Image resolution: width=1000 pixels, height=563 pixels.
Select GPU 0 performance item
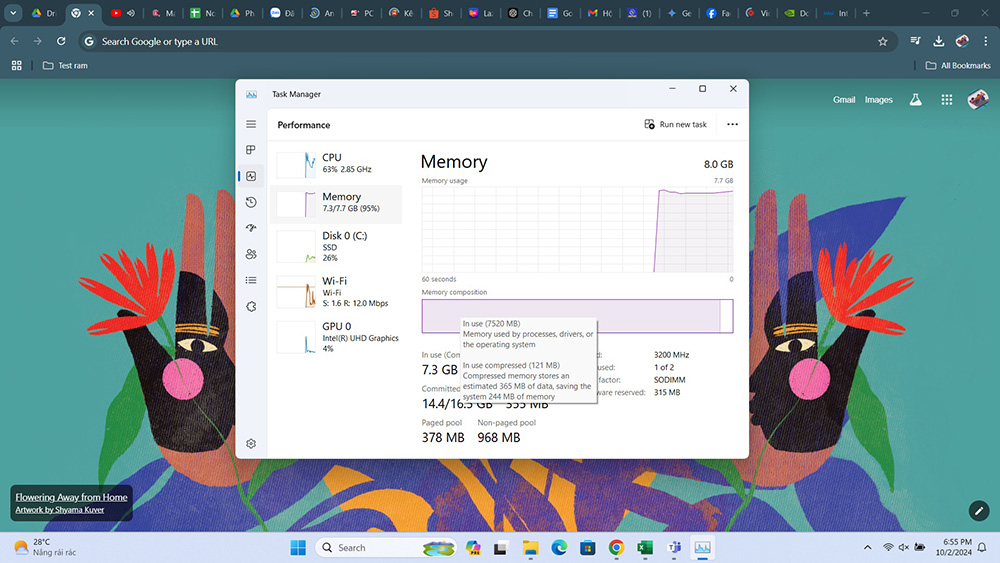pos(336,337)
